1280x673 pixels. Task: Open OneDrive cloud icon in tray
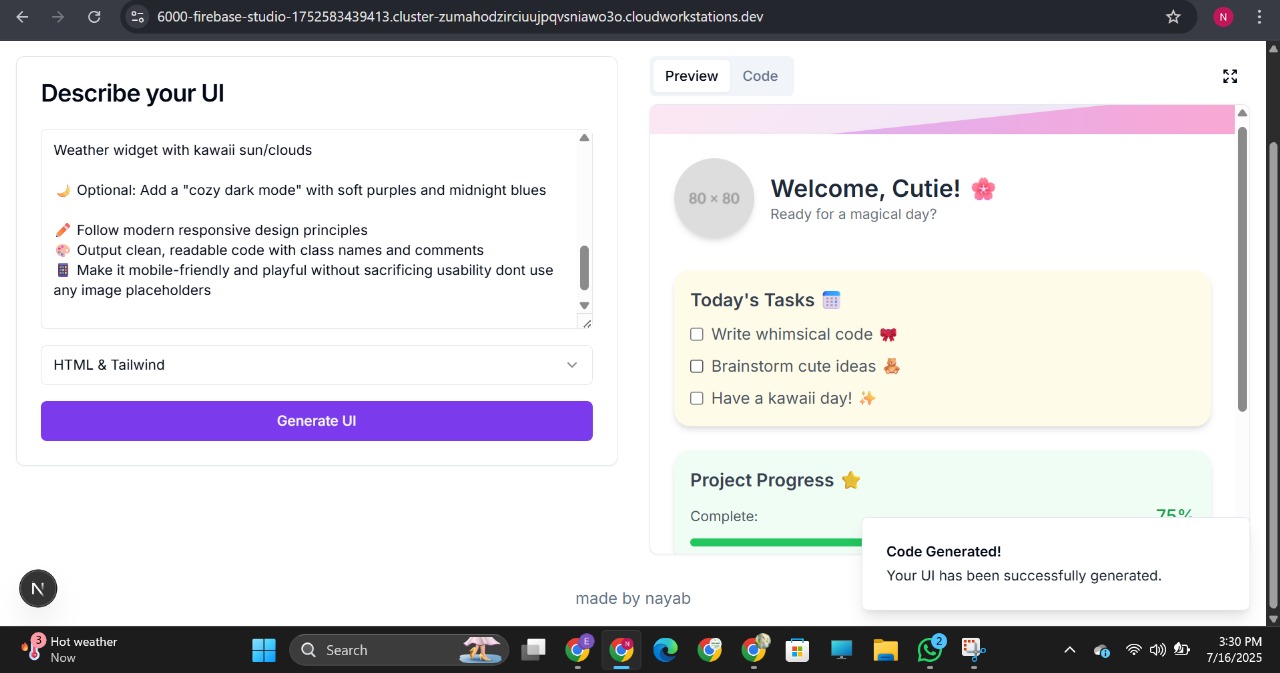[1101, 650]
